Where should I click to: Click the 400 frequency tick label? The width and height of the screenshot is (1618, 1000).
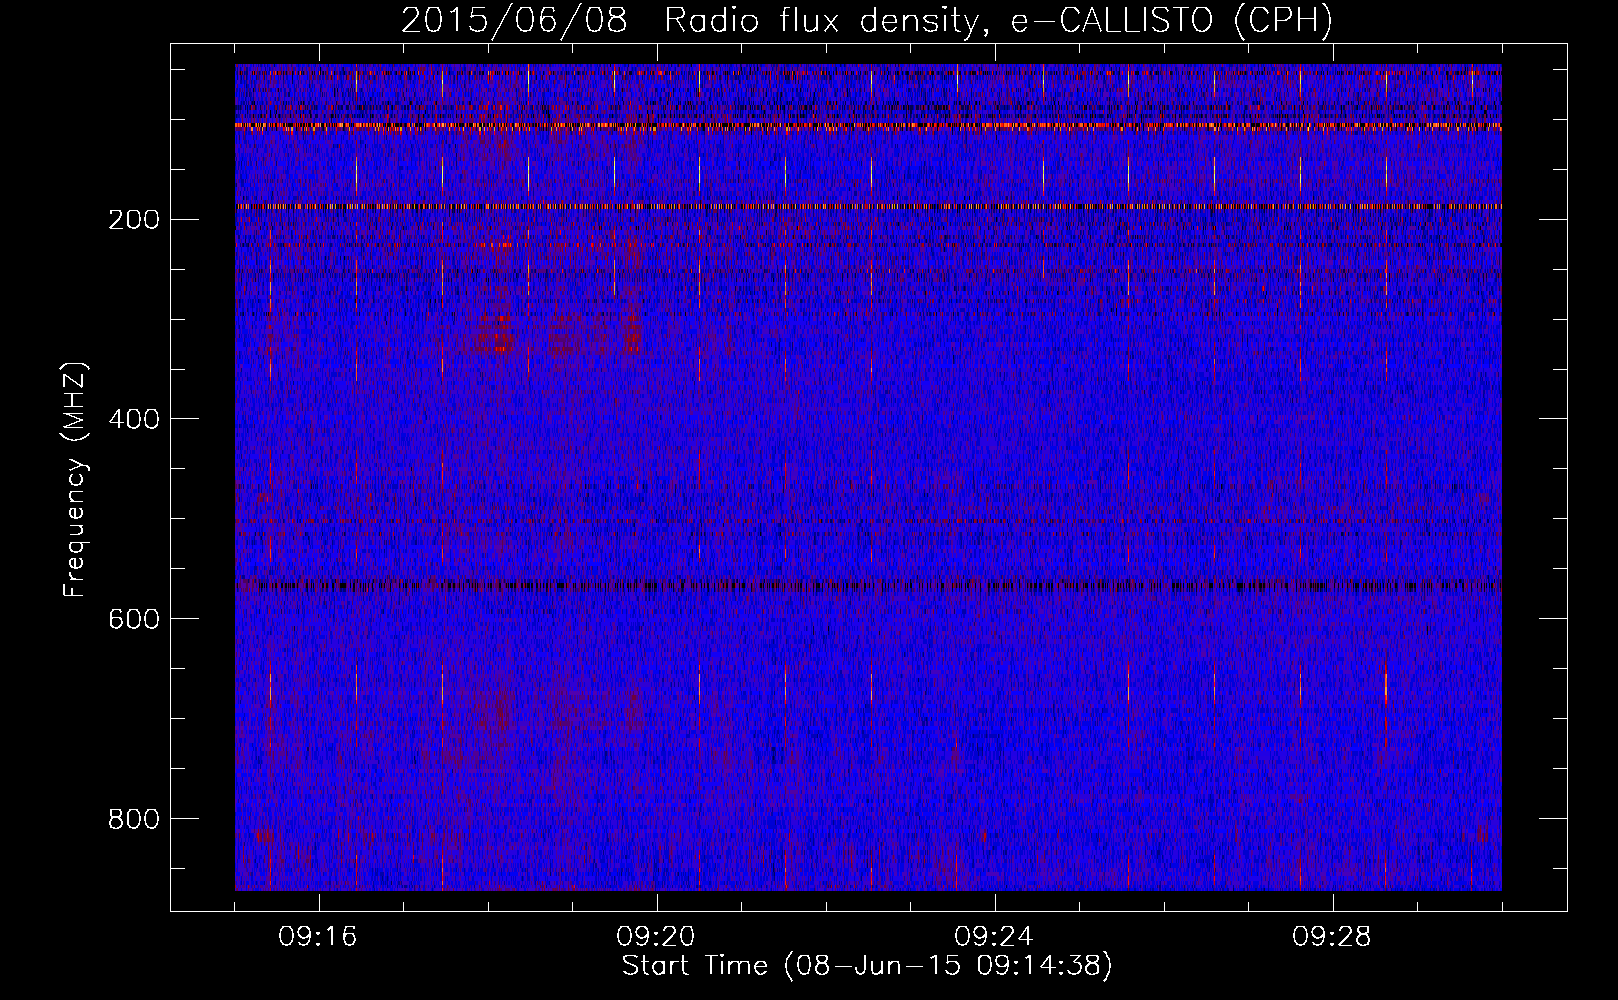coord(134,420)
